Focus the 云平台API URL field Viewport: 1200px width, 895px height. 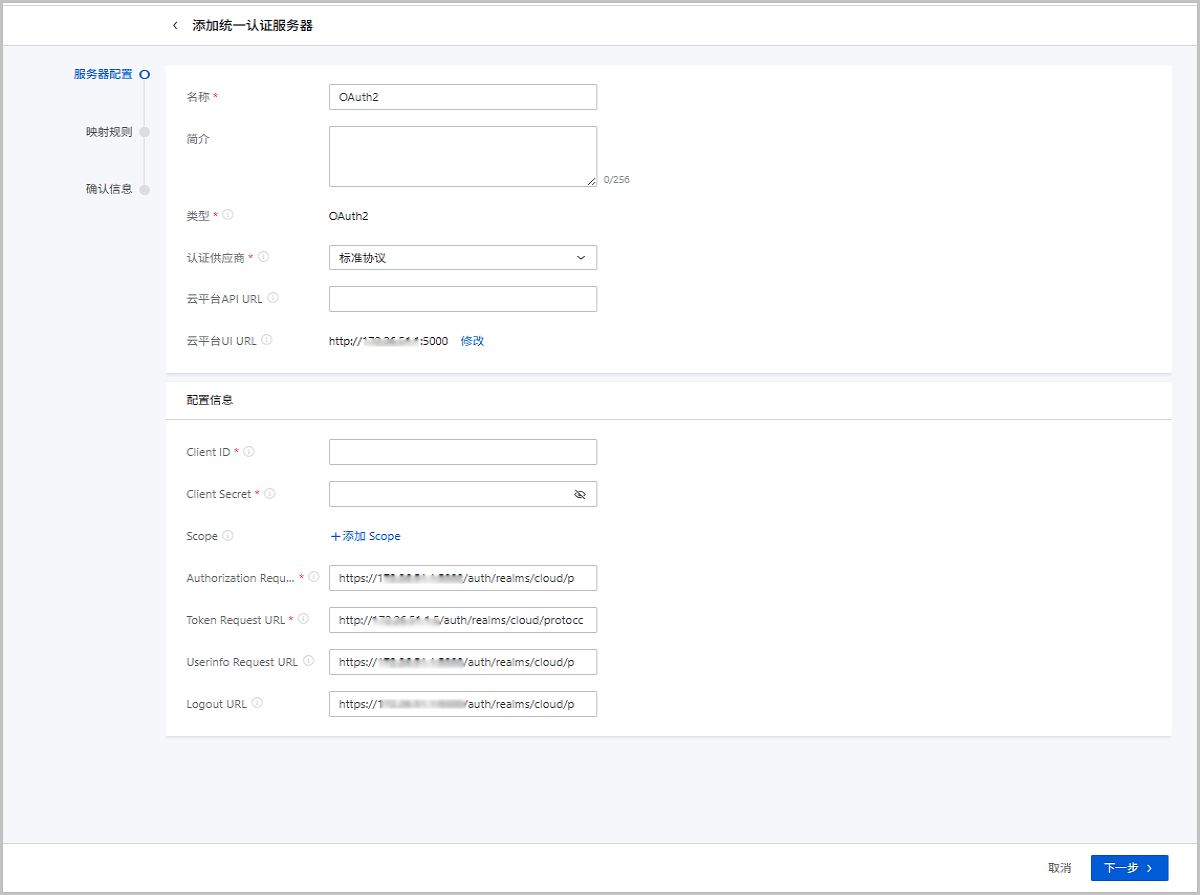pos(463,299)
